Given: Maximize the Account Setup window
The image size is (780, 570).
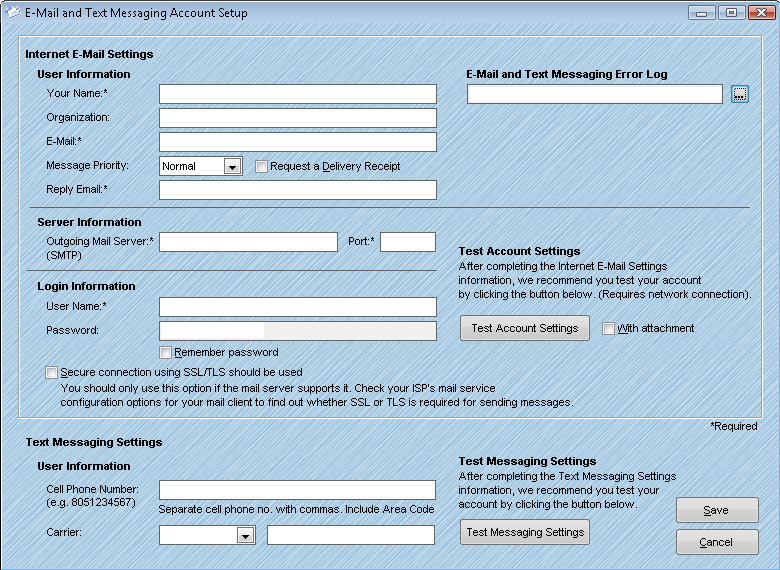Looking at the screenshot, I should coord(731,12).
